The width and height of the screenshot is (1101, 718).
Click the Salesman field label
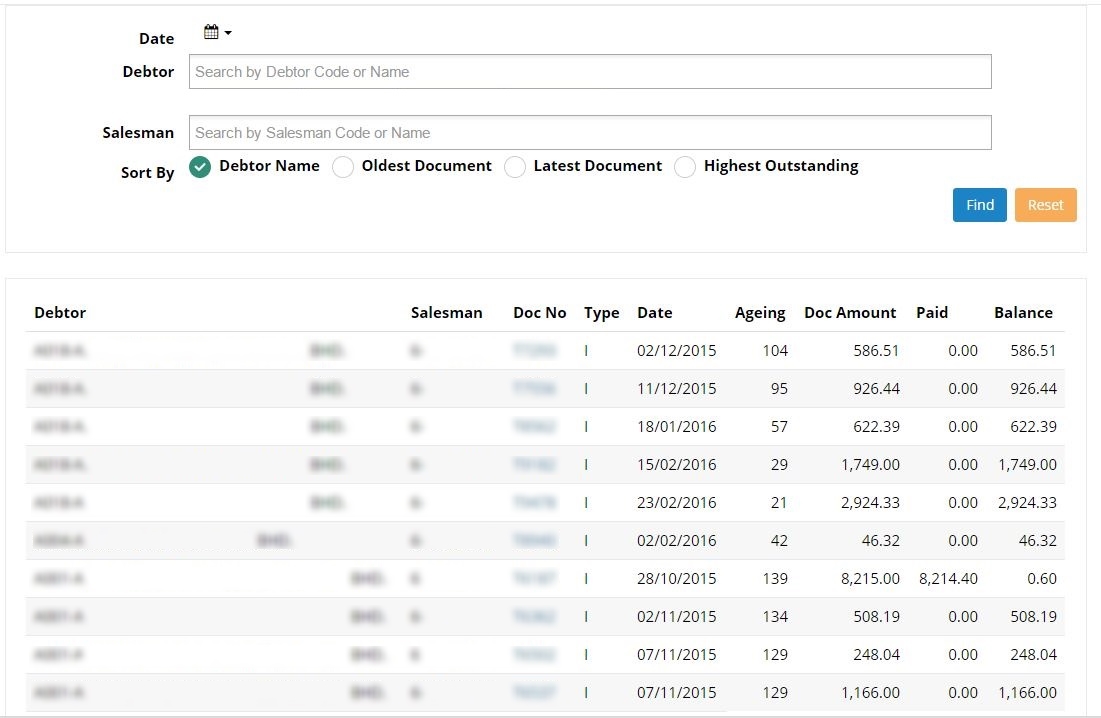[x=138, y=133]
